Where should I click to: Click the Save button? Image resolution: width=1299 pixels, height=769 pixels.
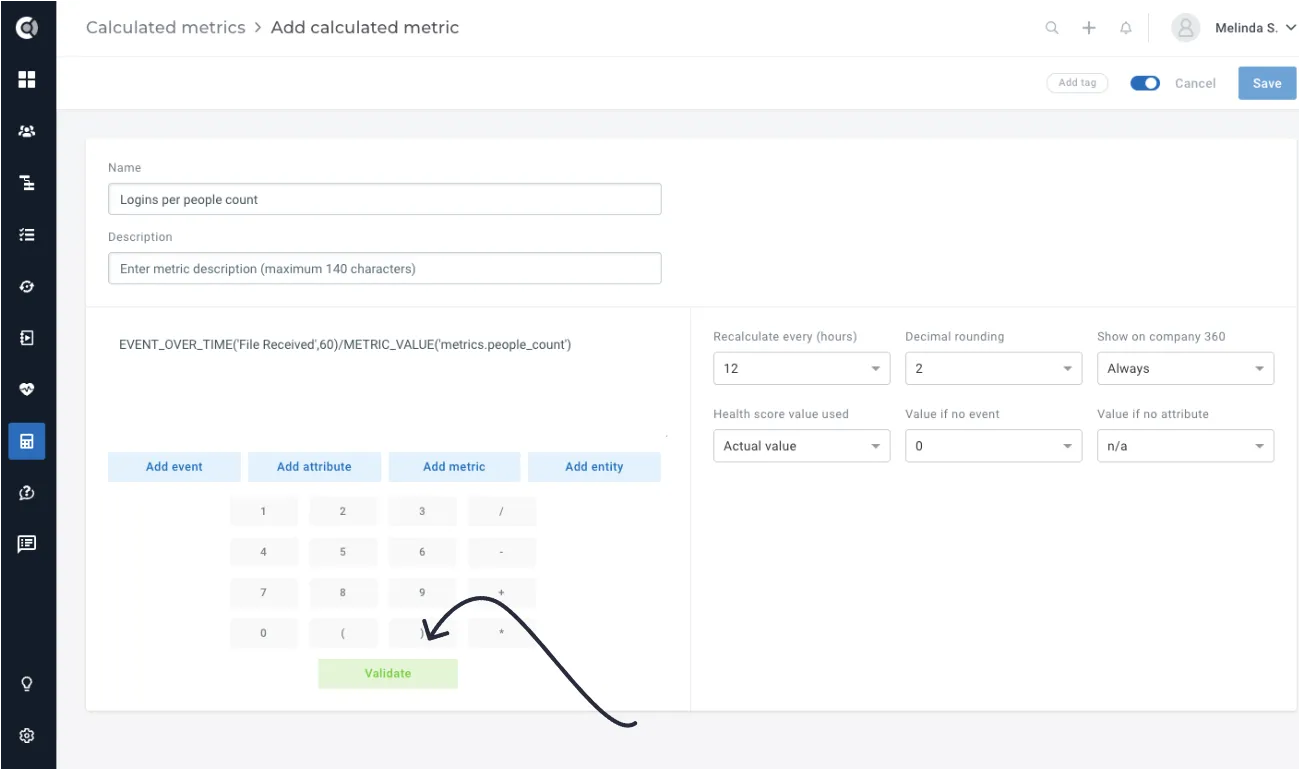(x=1267, y=83)
